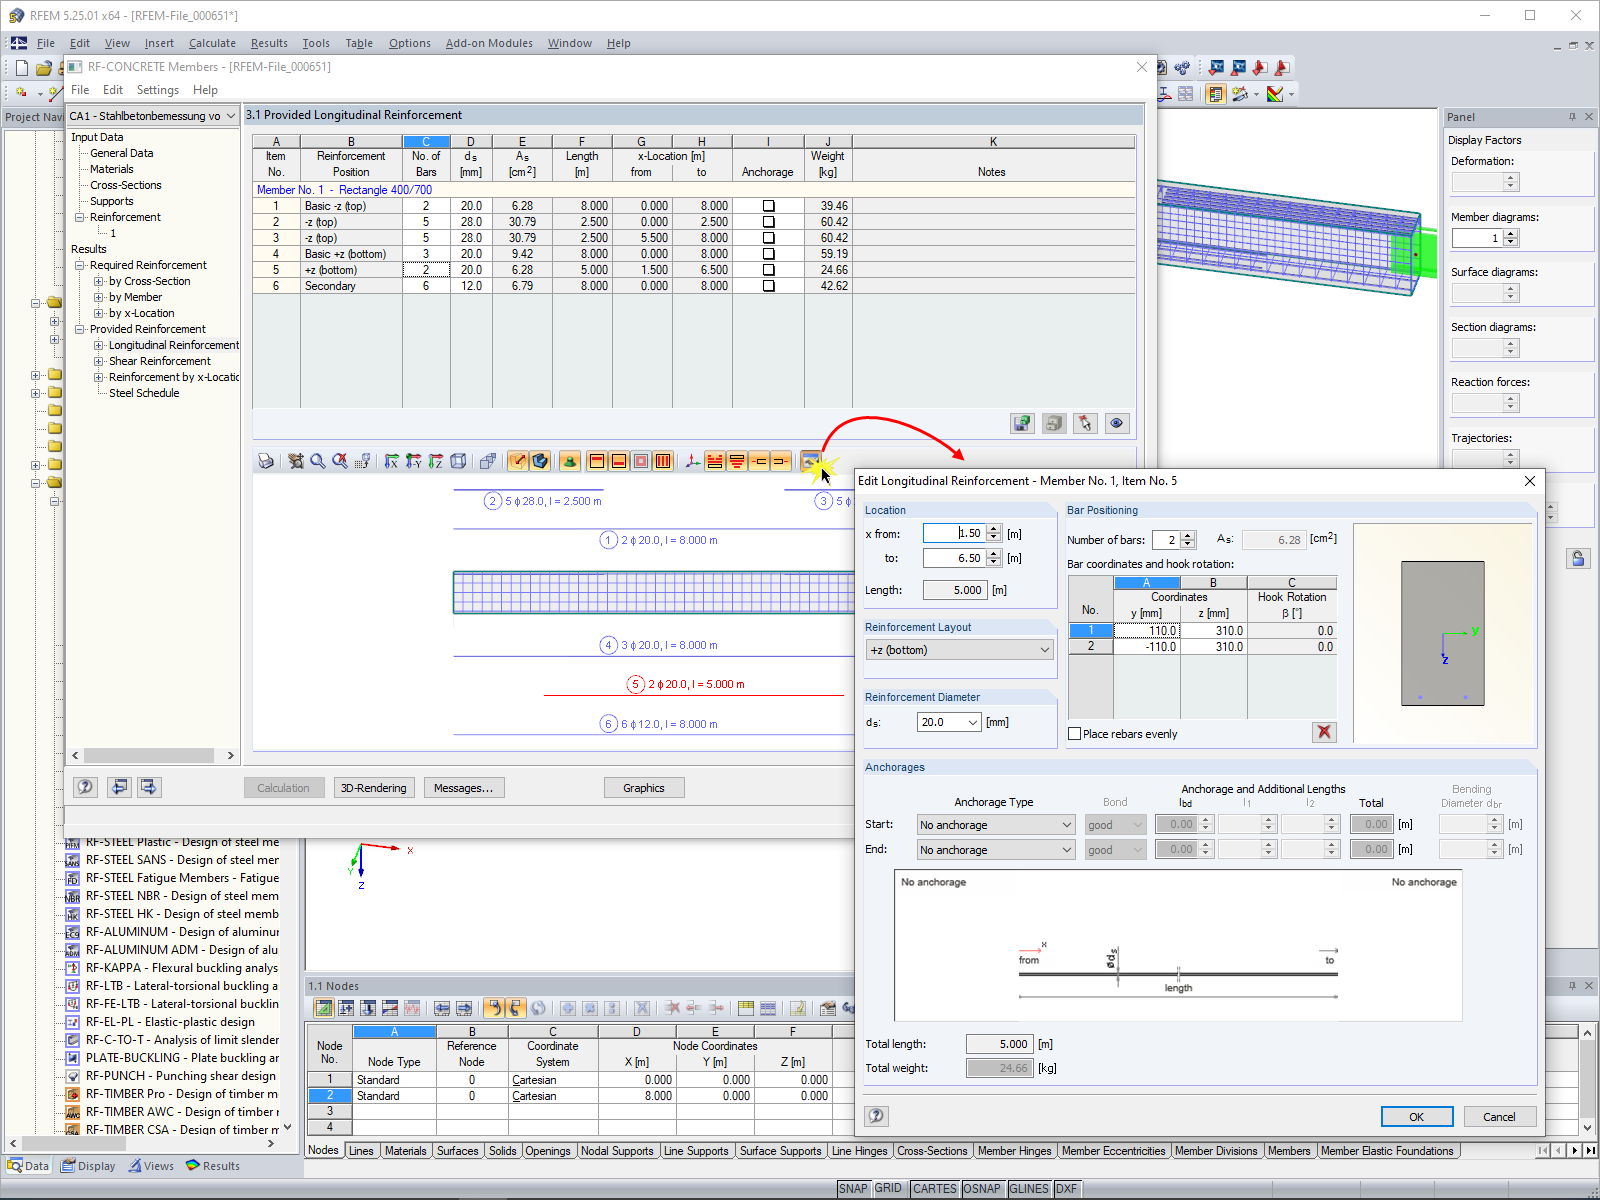Image resolution: width=1600 pixels, height=1200 pixels.
Task: Click OK in the Edit Longitudinal Reinforcement dialog
Action: point(1416,1116)
